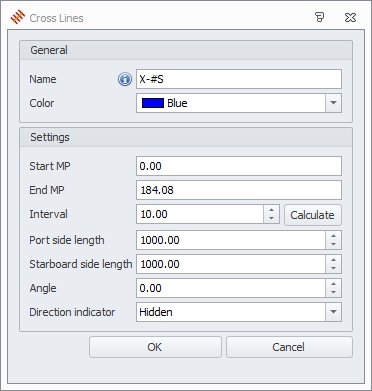372x391 pixels.
Task: Decrease Starboard side length value
Action: 333,268
